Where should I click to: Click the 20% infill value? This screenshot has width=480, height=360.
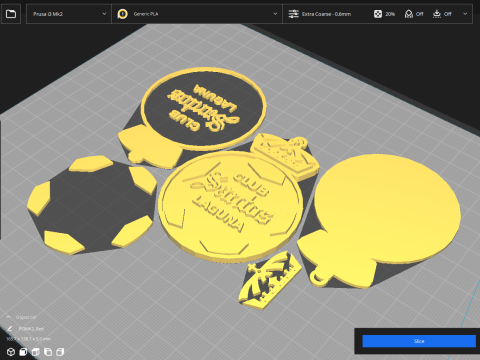point(390,14)
